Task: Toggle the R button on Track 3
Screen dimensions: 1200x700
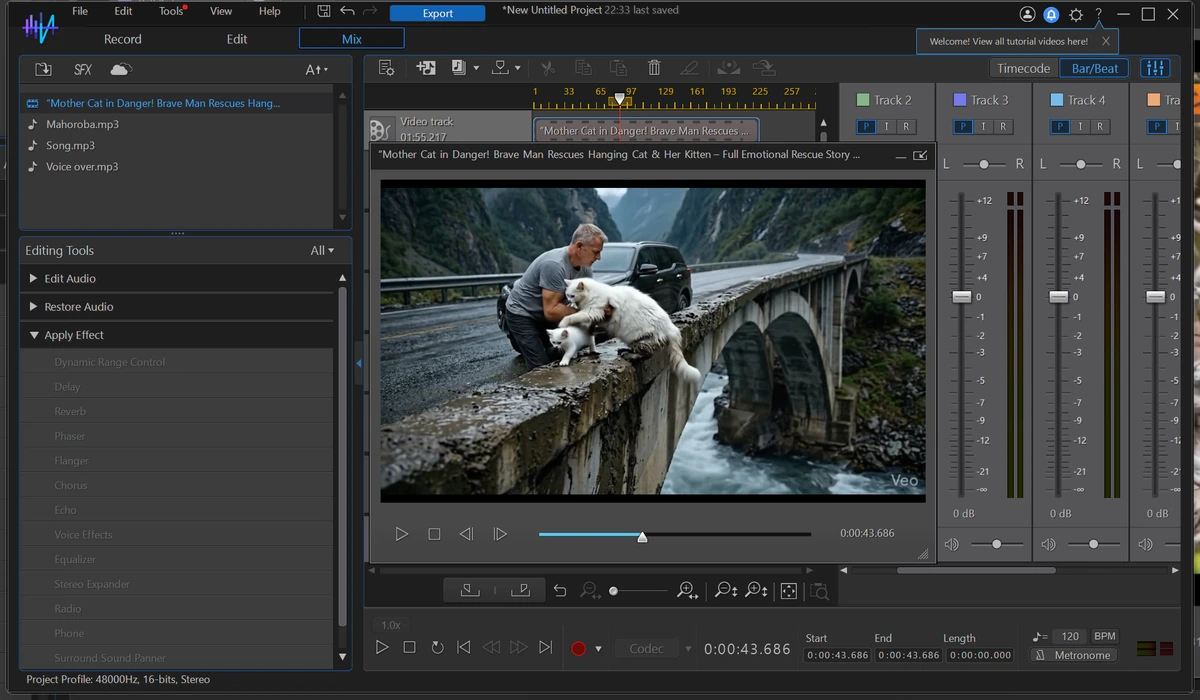Action: point(1002,127)
